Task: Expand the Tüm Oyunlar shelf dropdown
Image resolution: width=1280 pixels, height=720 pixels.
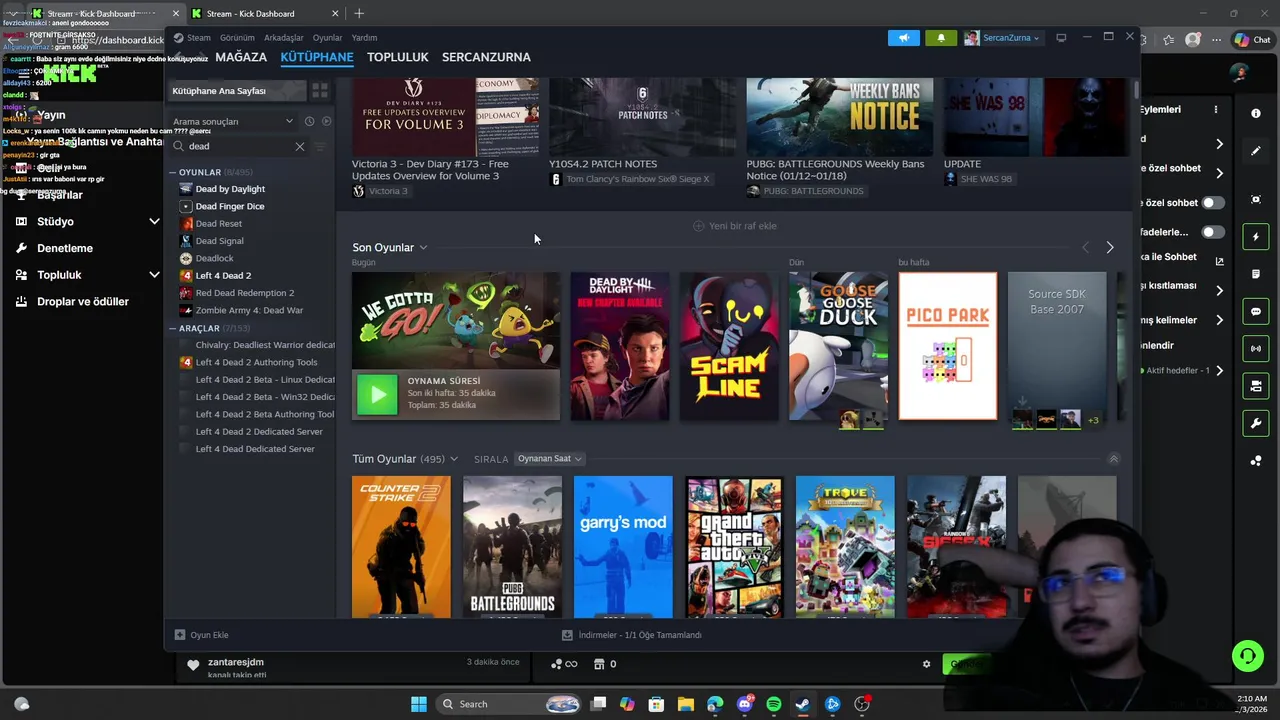Action: click(453, 459)
